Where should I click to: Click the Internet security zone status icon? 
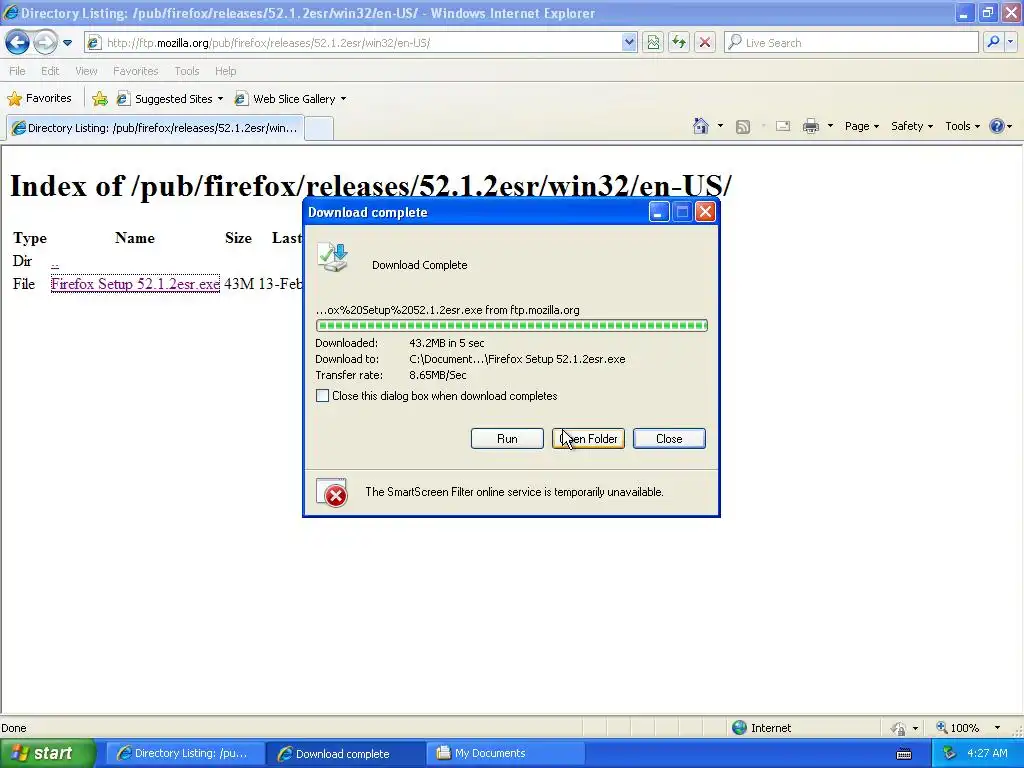click(739, 728)
